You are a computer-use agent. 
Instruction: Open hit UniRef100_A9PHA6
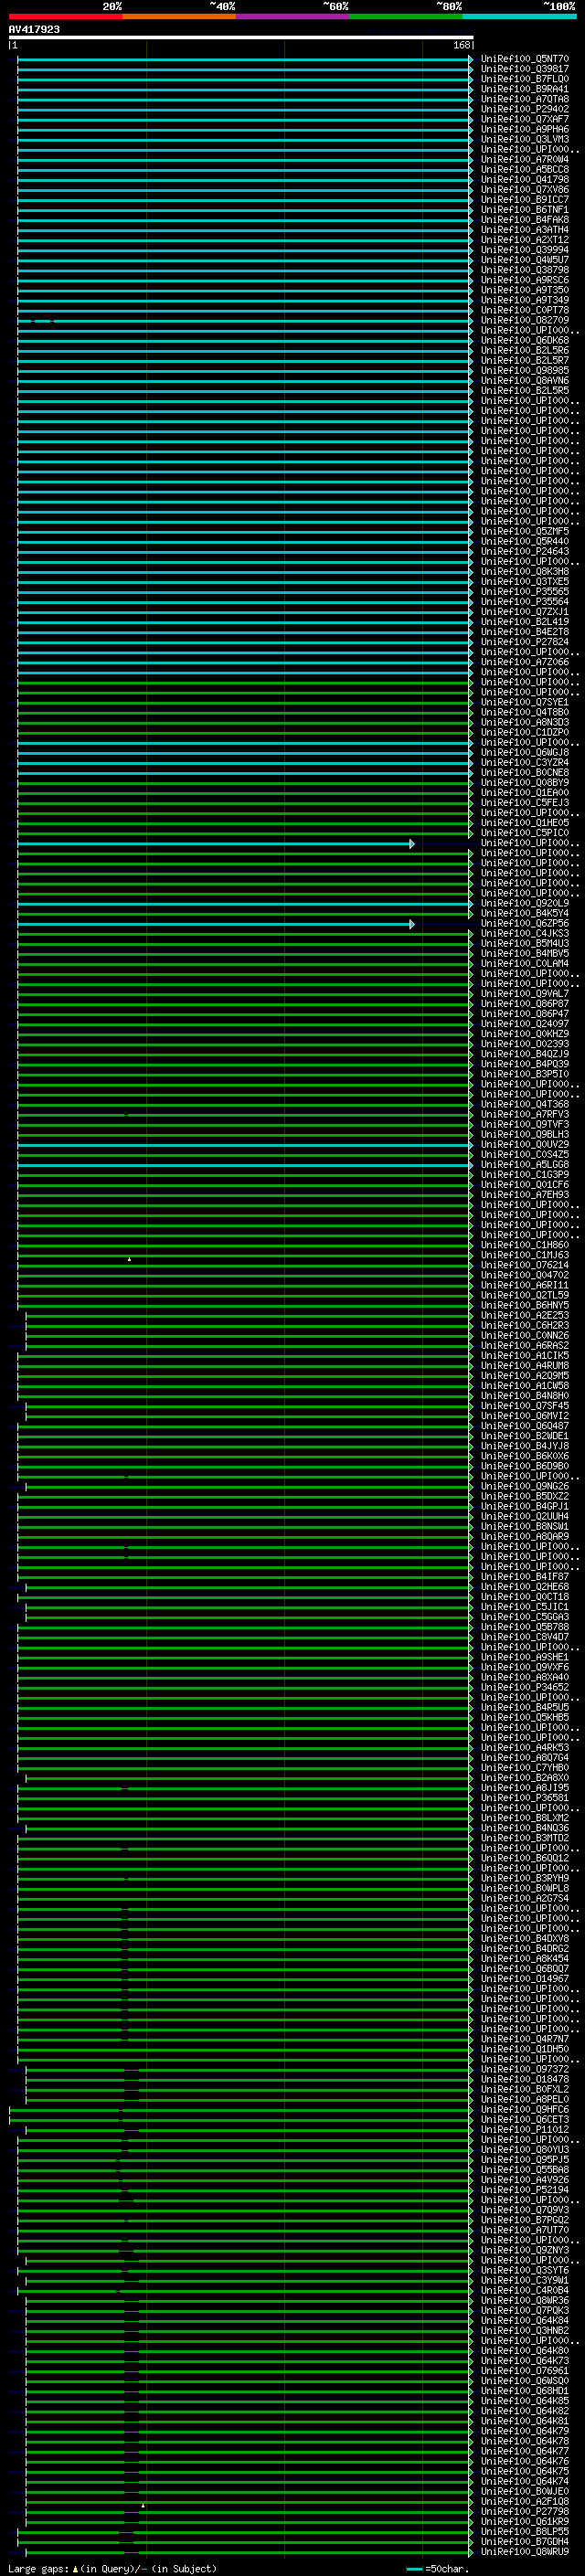(525, 129)
